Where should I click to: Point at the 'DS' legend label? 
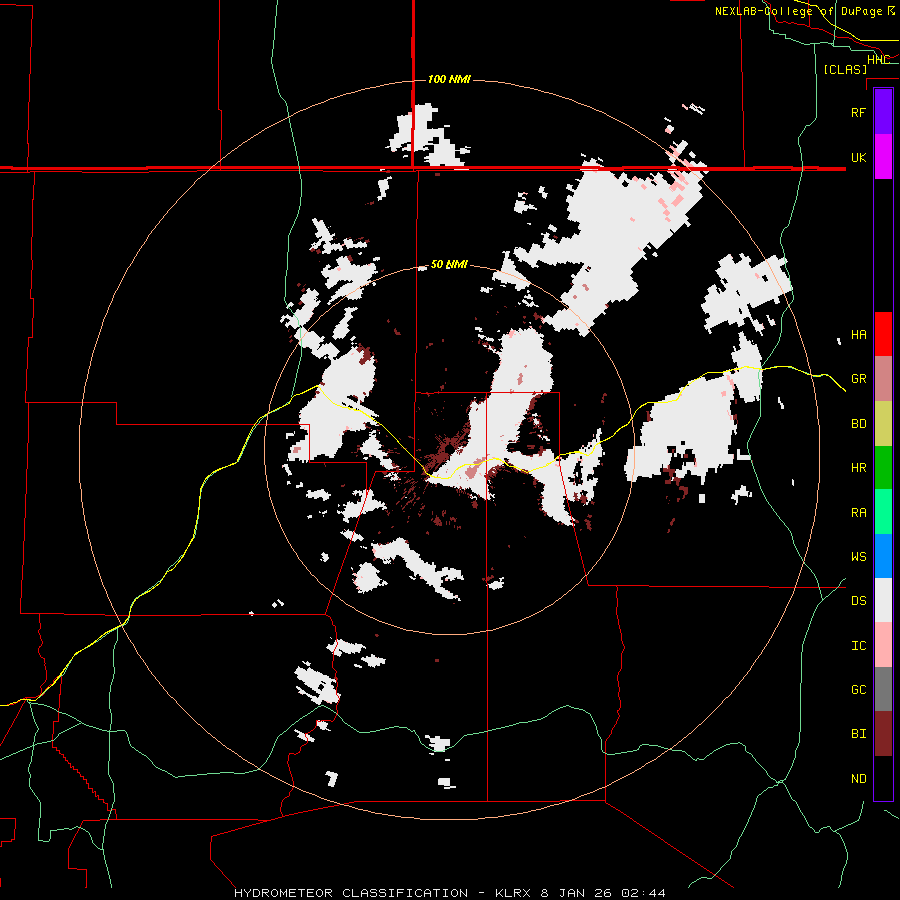[858, 601]
